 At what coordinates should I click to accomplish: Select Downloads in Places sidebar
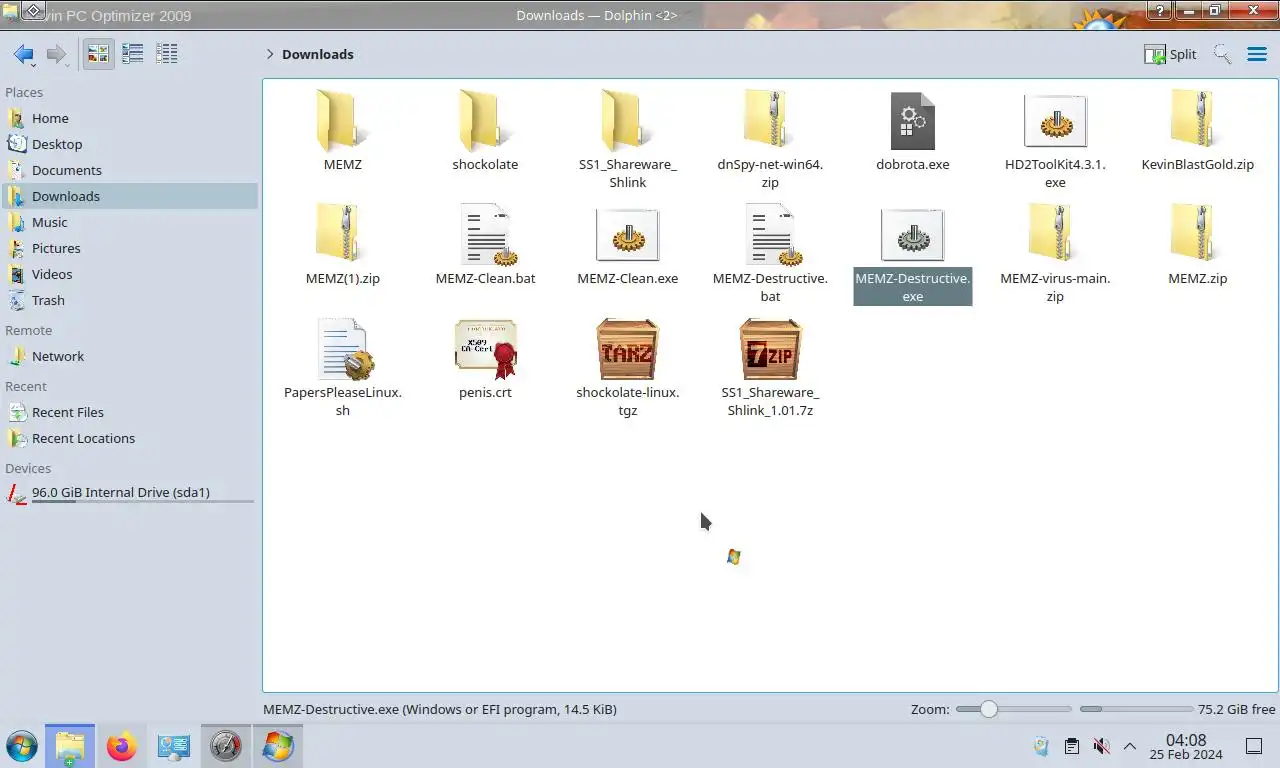pyautogui.click(x=130, y=196)
